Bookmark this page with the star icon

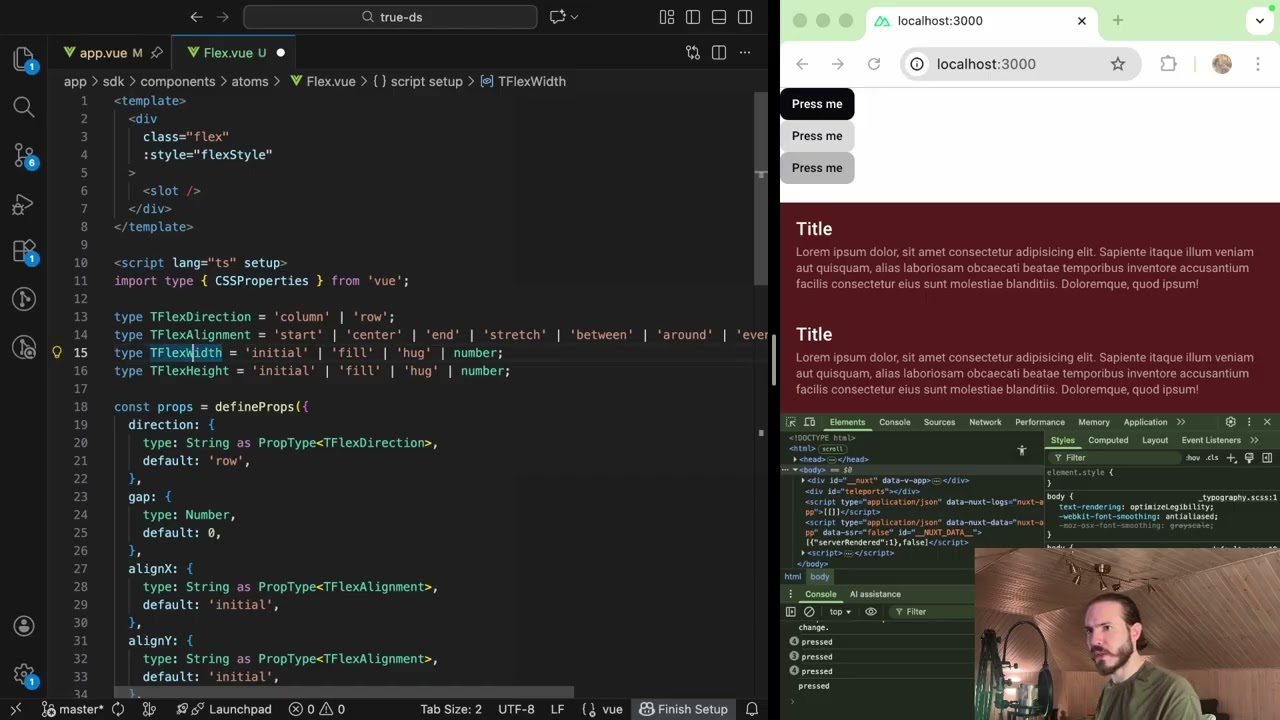[x=1118, y=64]
